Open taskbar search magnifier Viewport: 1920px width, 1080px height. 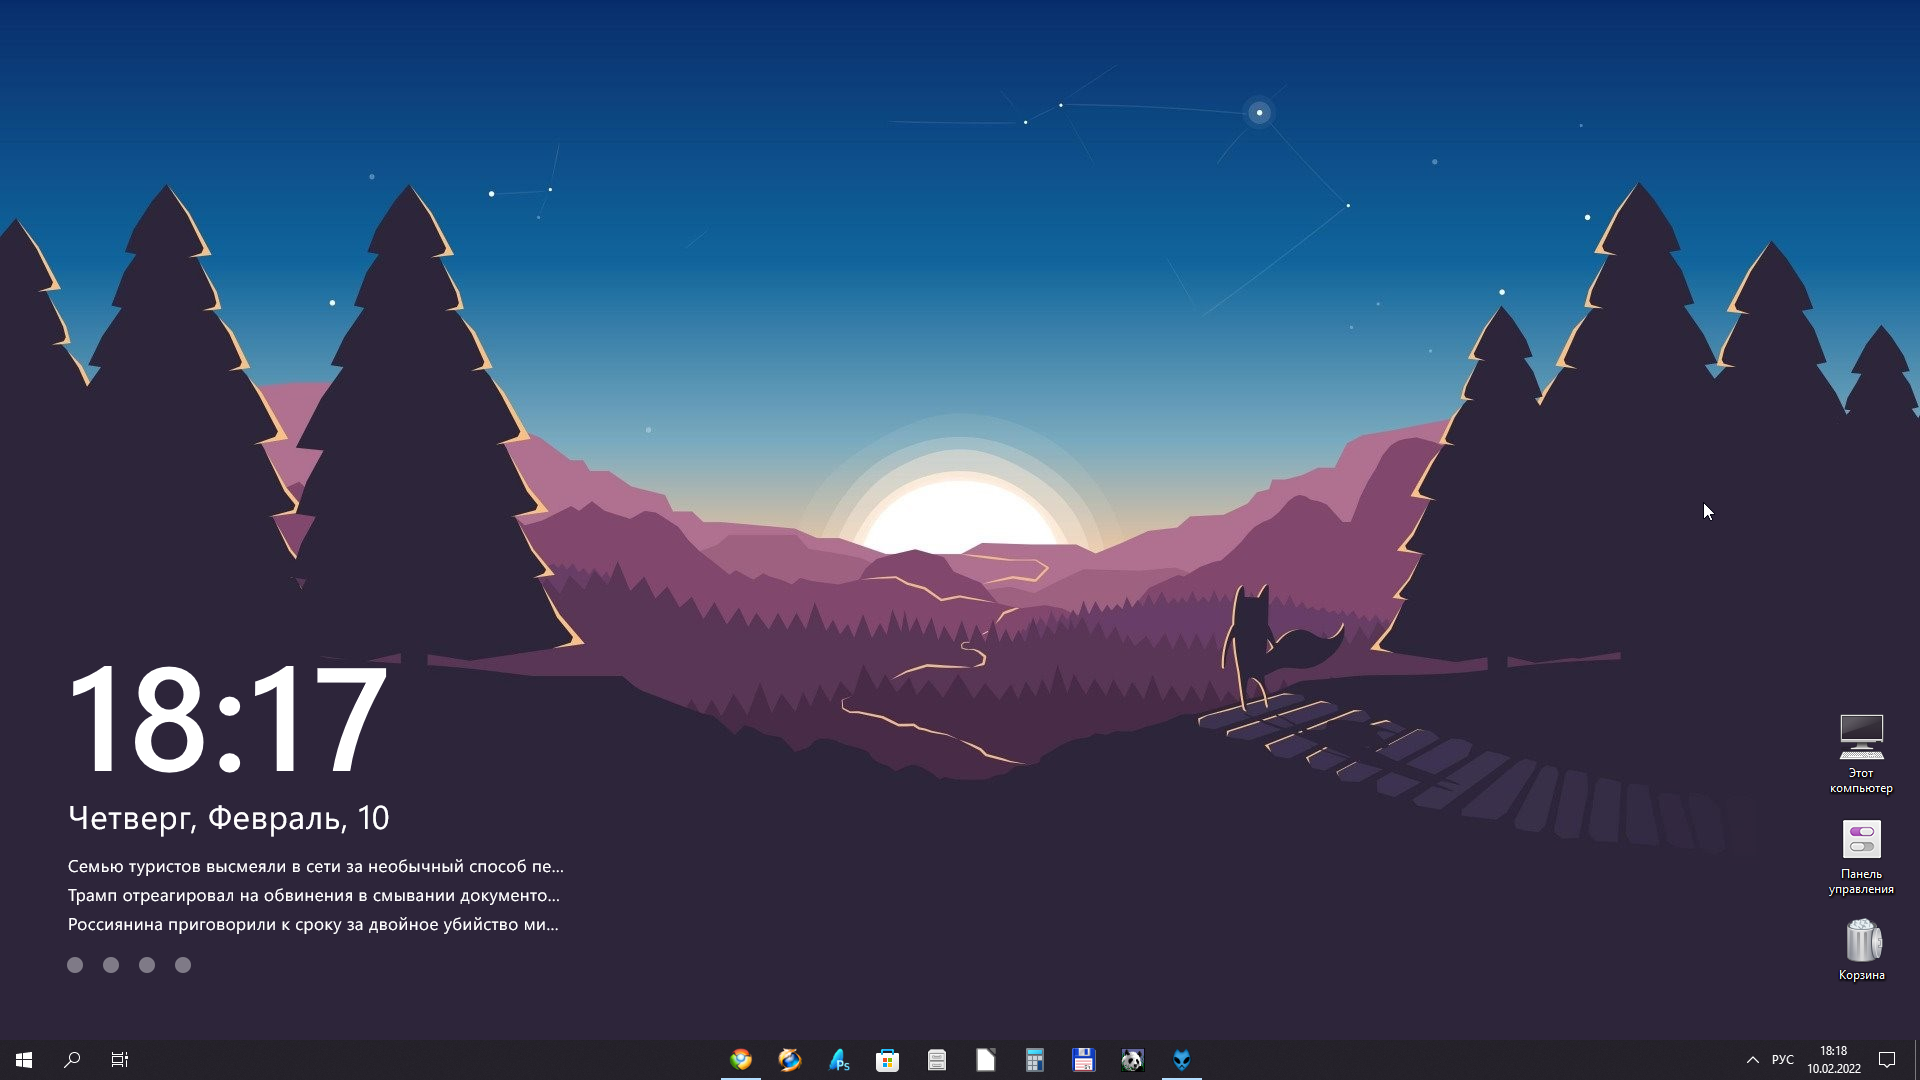[72, 1060]
